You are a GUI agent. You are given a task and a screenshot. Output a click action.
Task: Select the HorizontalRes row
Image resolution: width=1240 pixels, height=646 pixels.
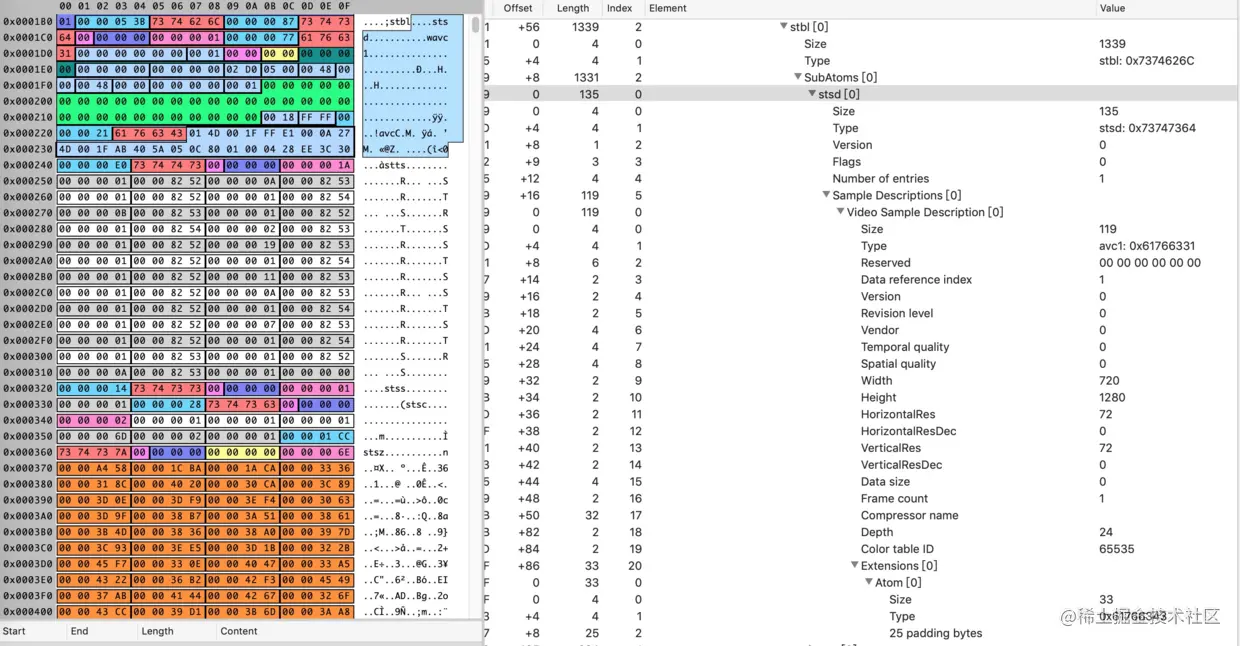coord(862,414)
